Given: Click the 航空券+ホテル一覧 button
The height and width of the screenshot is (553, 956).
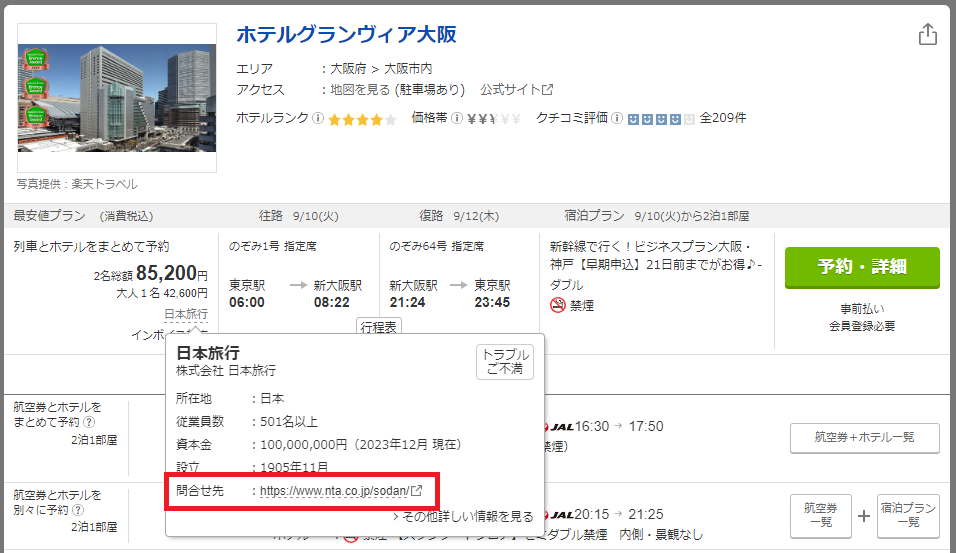Looking at the screenshot, I should (864, 438).
